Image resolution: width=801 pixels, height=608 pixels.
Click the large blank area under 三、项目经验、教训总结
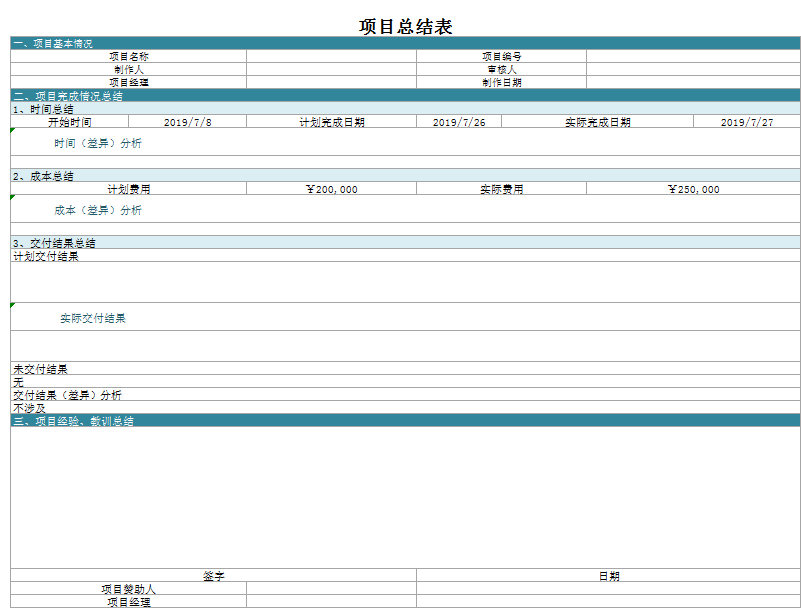point(405,497)
